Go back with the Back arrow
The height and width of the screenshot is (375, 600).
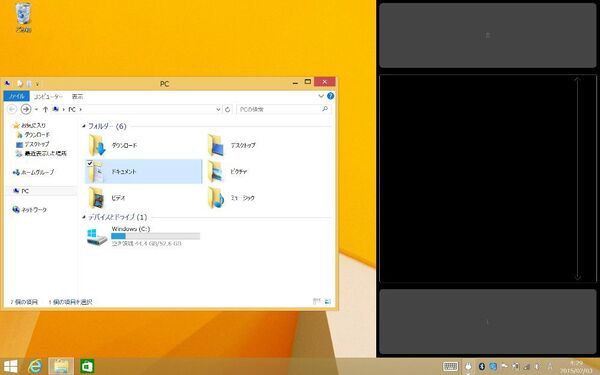[x=12, y=109]
